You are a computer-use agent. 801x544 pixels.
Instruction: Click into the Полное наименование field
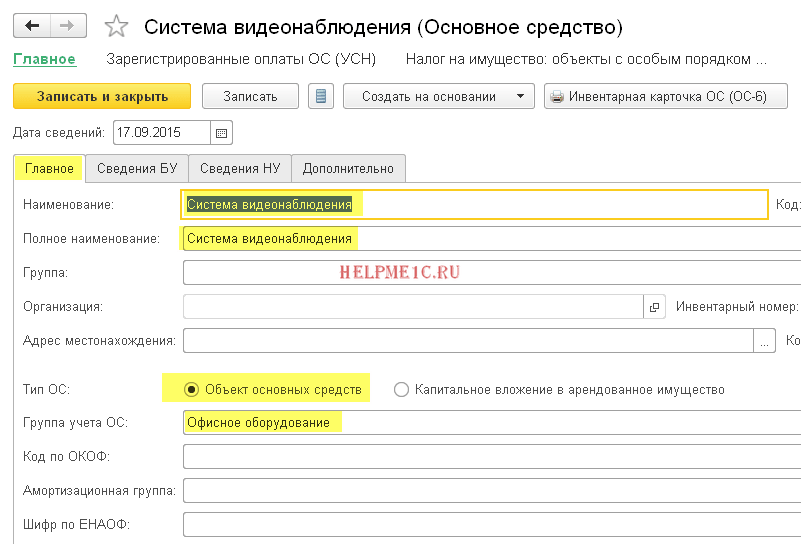tap(490, 239)
